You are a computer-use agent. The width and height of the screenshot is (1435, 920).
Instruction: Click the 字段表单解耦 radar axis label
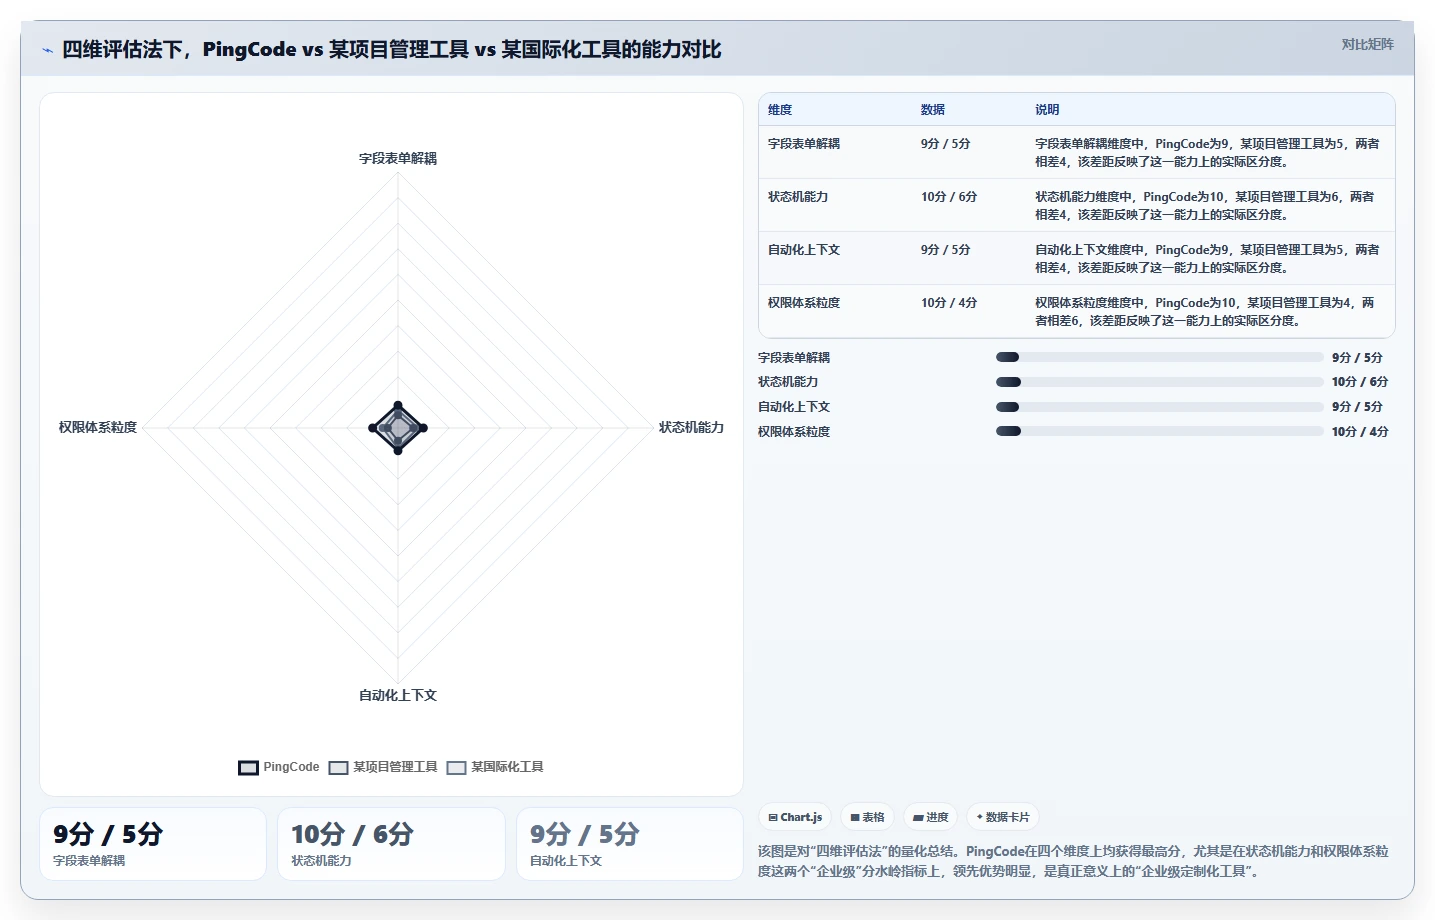click(398, 159)
